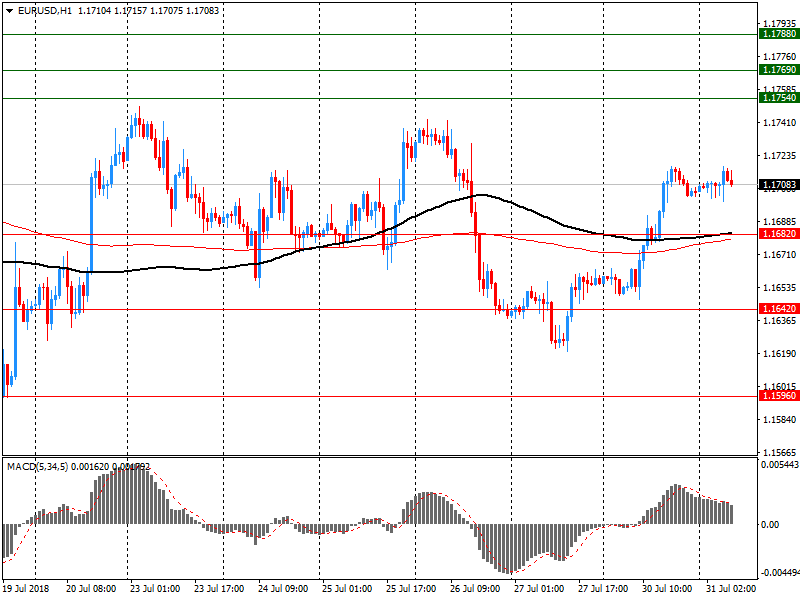Click the 1.15665 price scale value
This screenshot has width=800, height=600.
click(778, 453)
